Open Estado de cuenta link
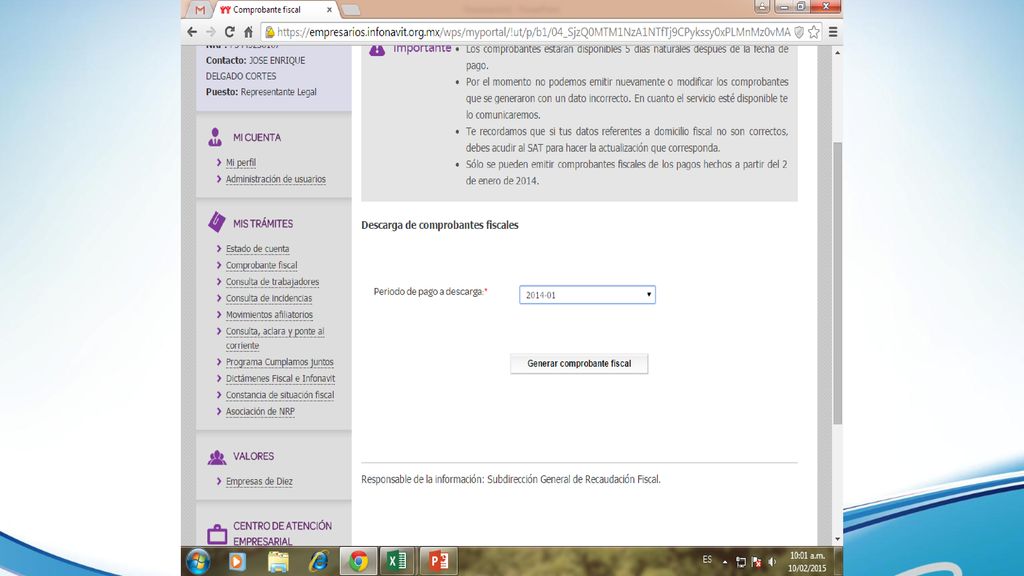This screenshot has height=576, width=1024. point(257,249)
